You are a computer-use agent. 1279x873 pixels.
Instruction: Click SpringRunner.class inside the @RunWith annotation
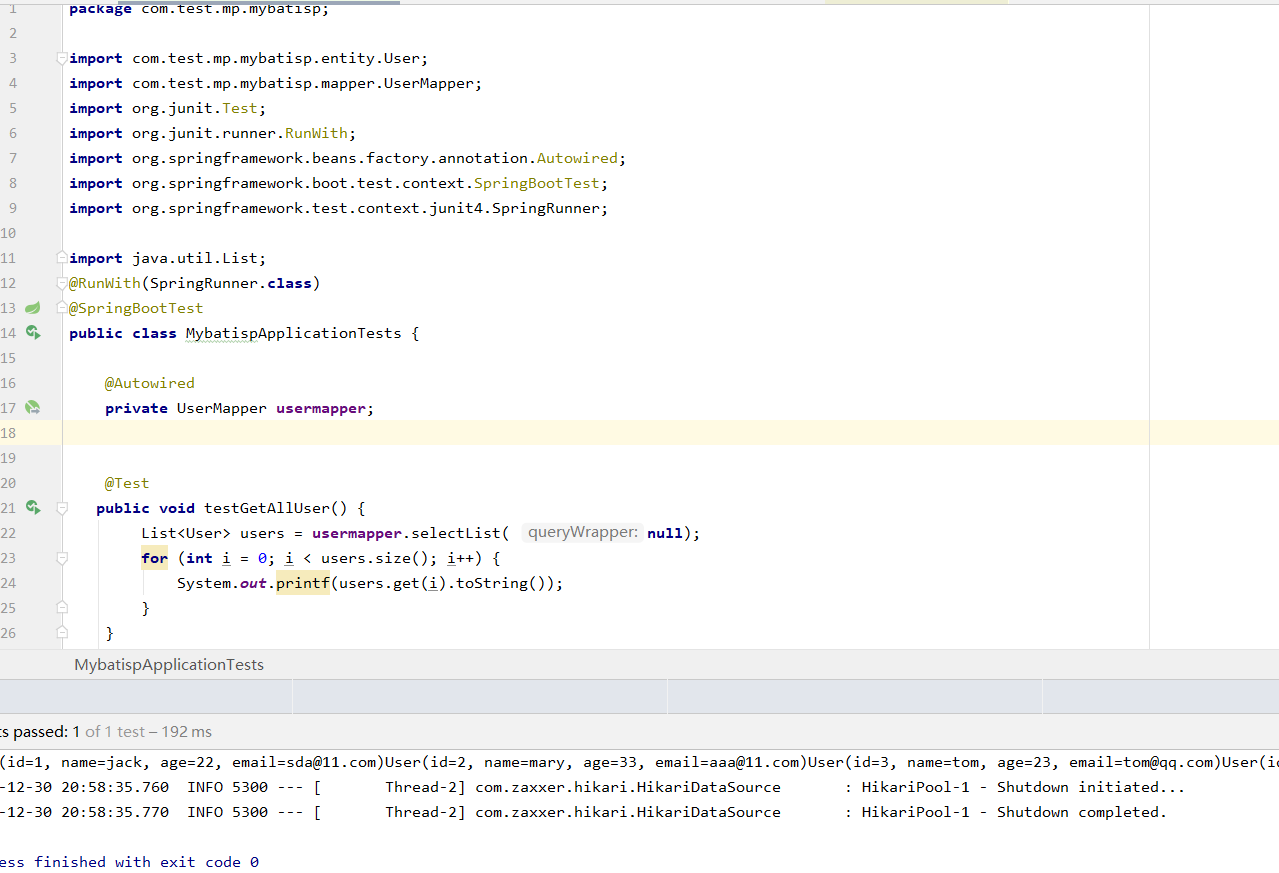pyautogui.click(x=231, y=283)
